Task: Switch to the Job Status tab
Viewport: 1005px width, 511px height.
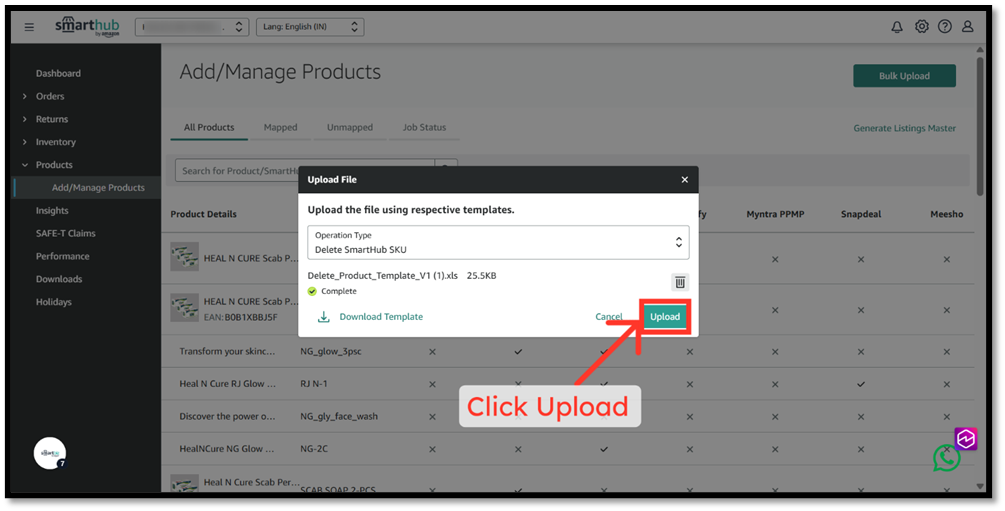Action: point(424,128)
